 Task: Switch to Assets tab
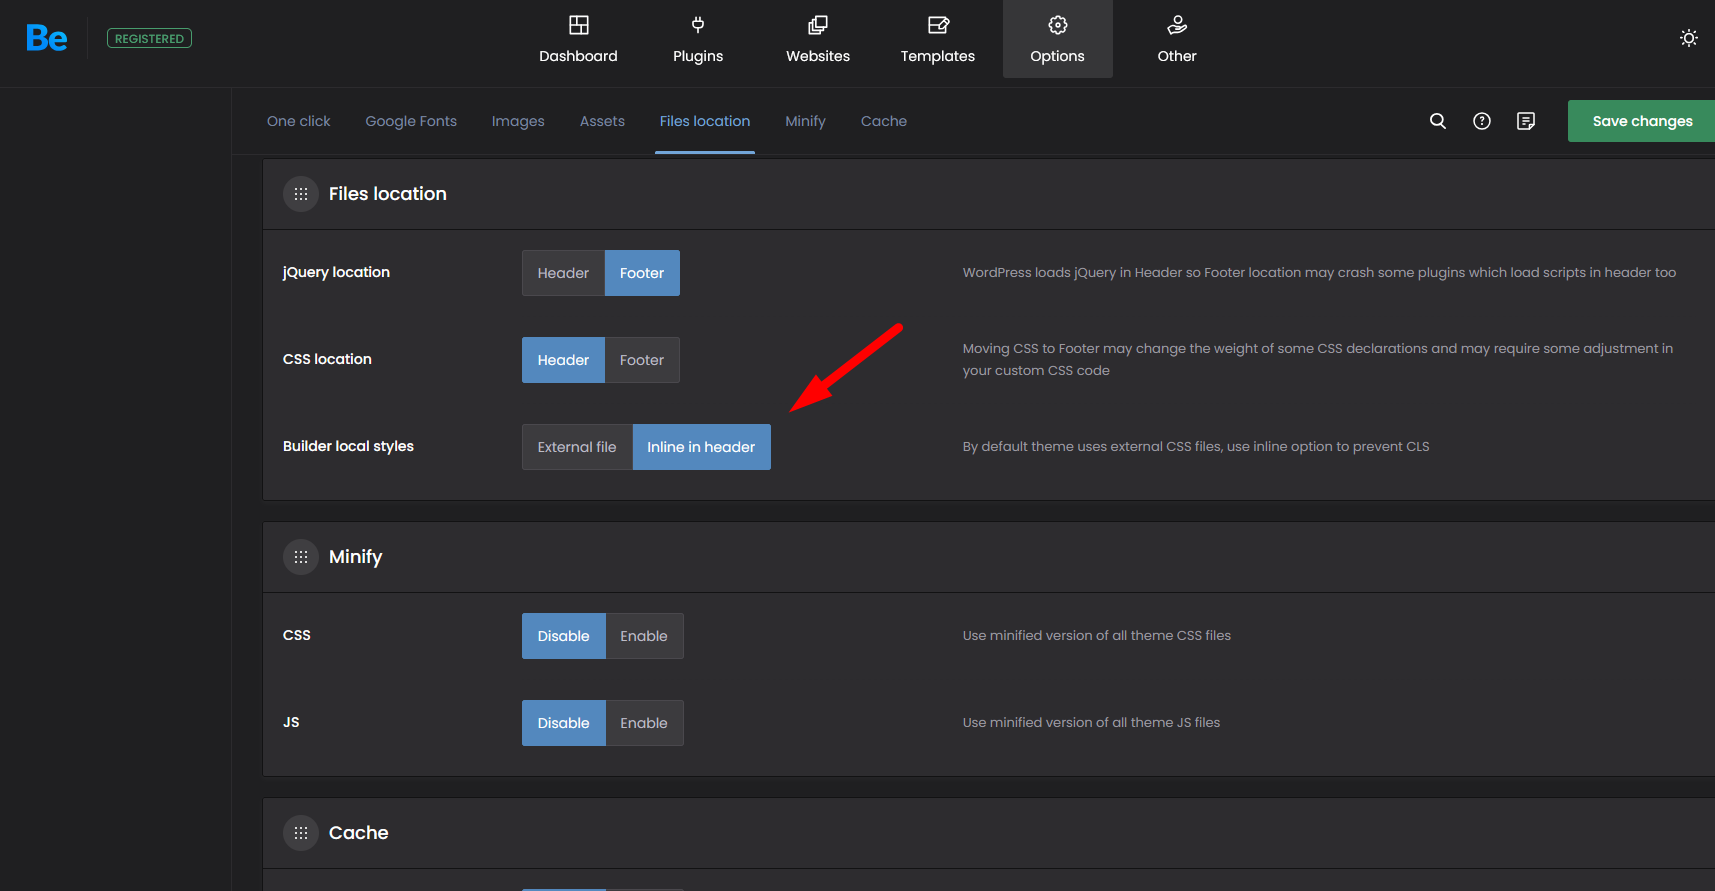(x=602, y=121)
